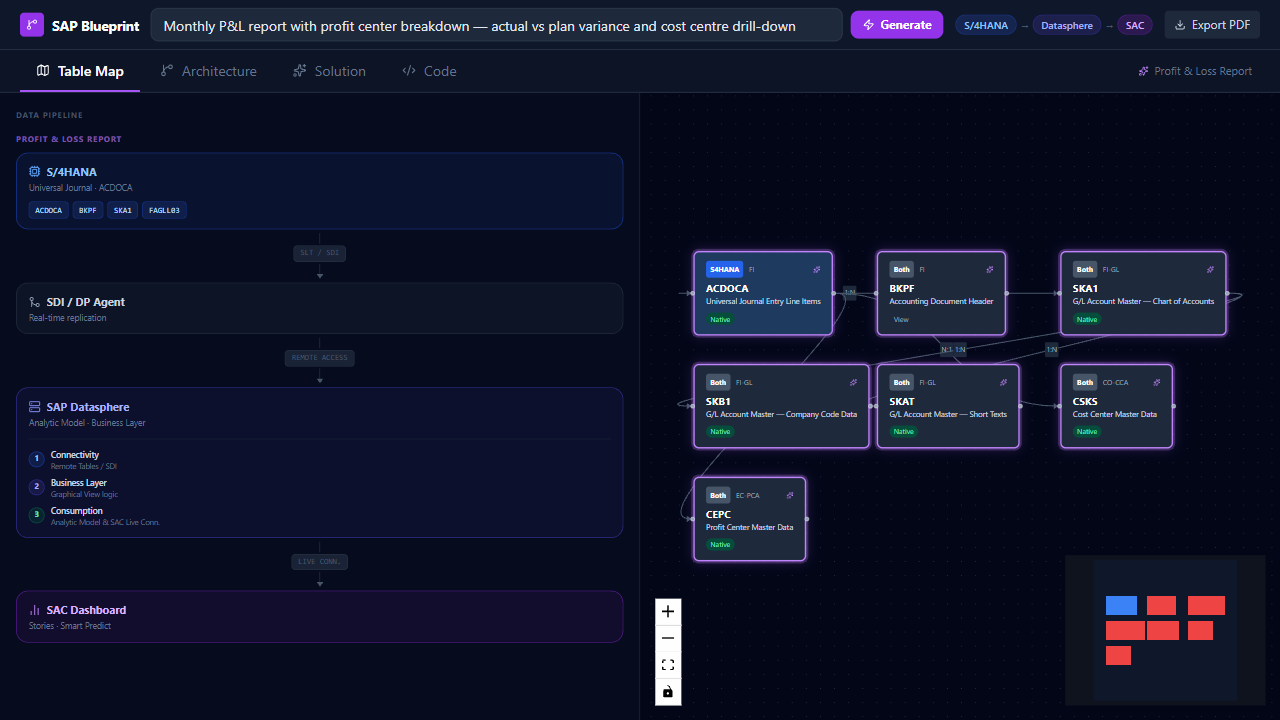Toggle the Native badge on the SKAT node
Screen dimensions: 1280x720
pos(904,431)
